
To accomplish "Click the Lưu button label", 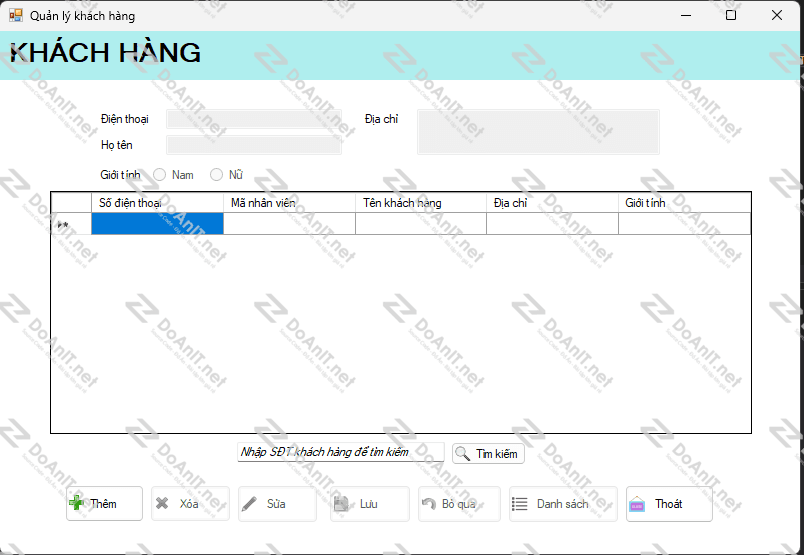I will click(369, 504).
